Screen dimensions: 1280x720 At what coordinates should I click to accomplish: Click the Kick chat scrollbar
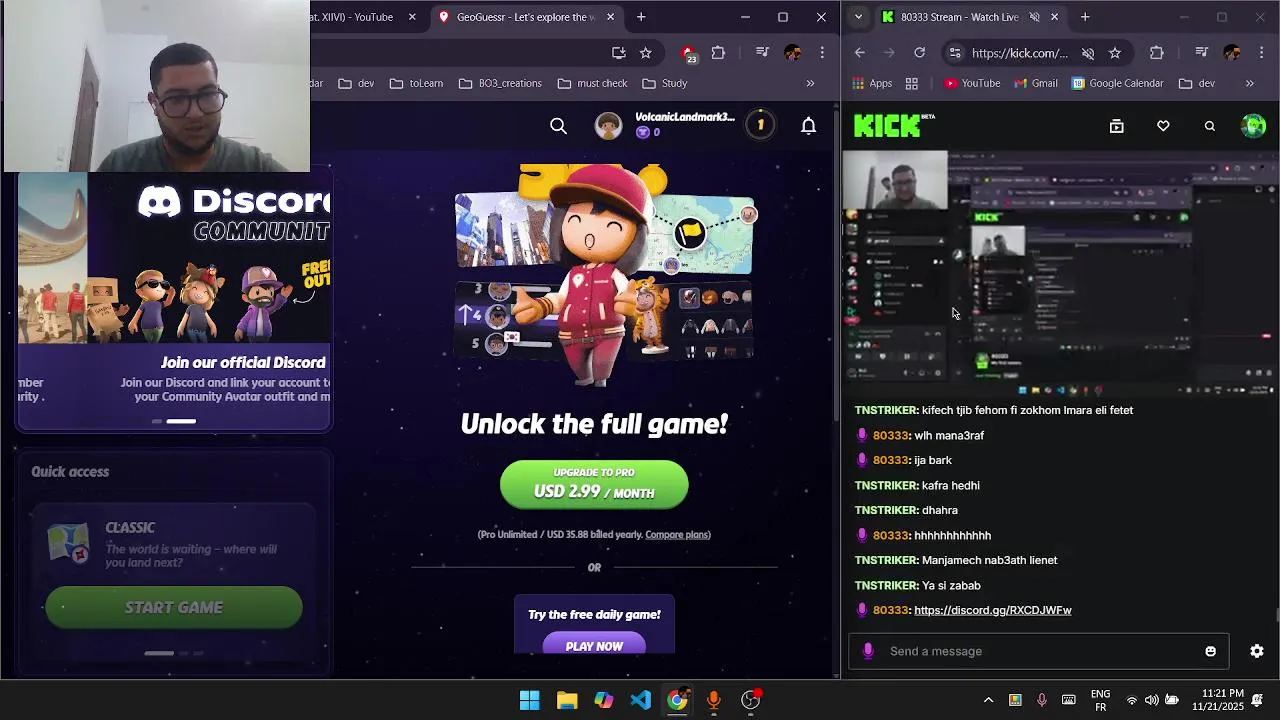coord(1276,614)
